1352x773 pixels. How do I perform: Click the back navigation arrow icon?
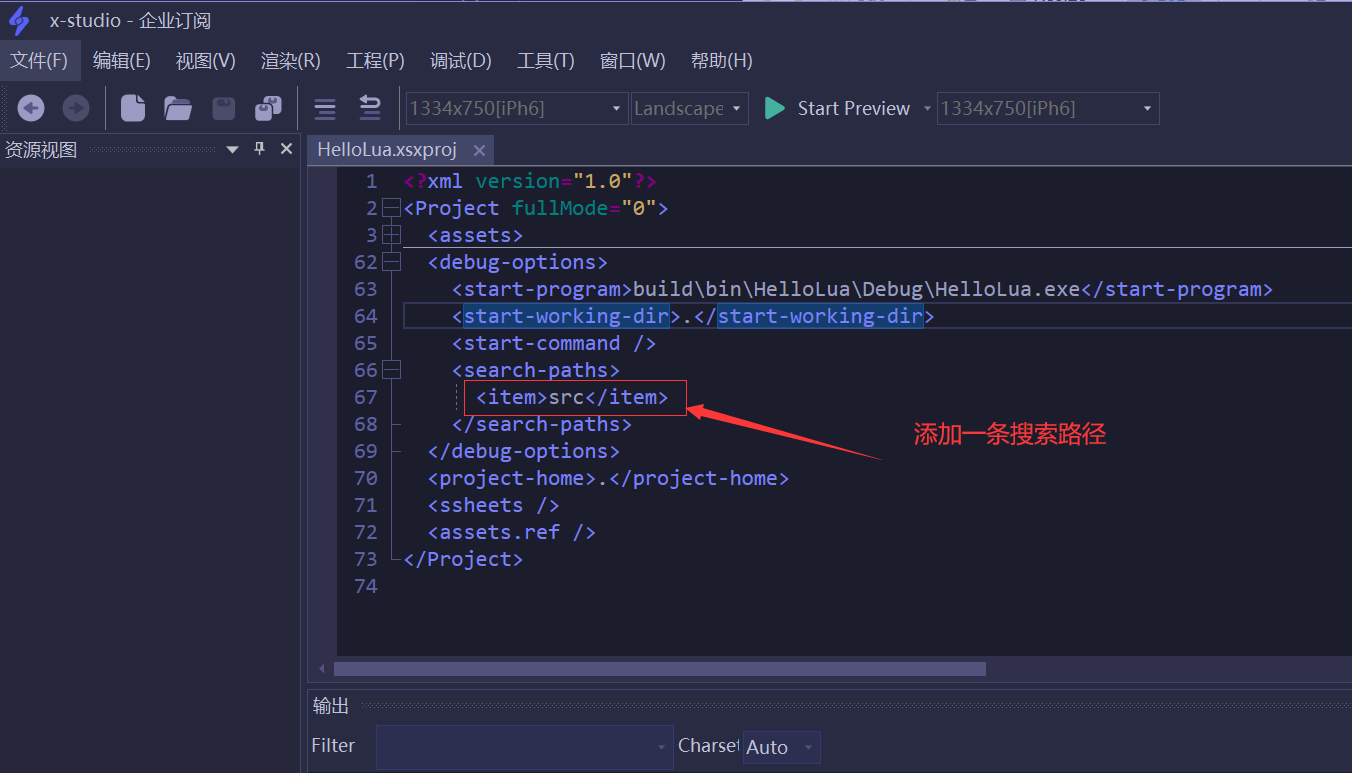[31, 108]
